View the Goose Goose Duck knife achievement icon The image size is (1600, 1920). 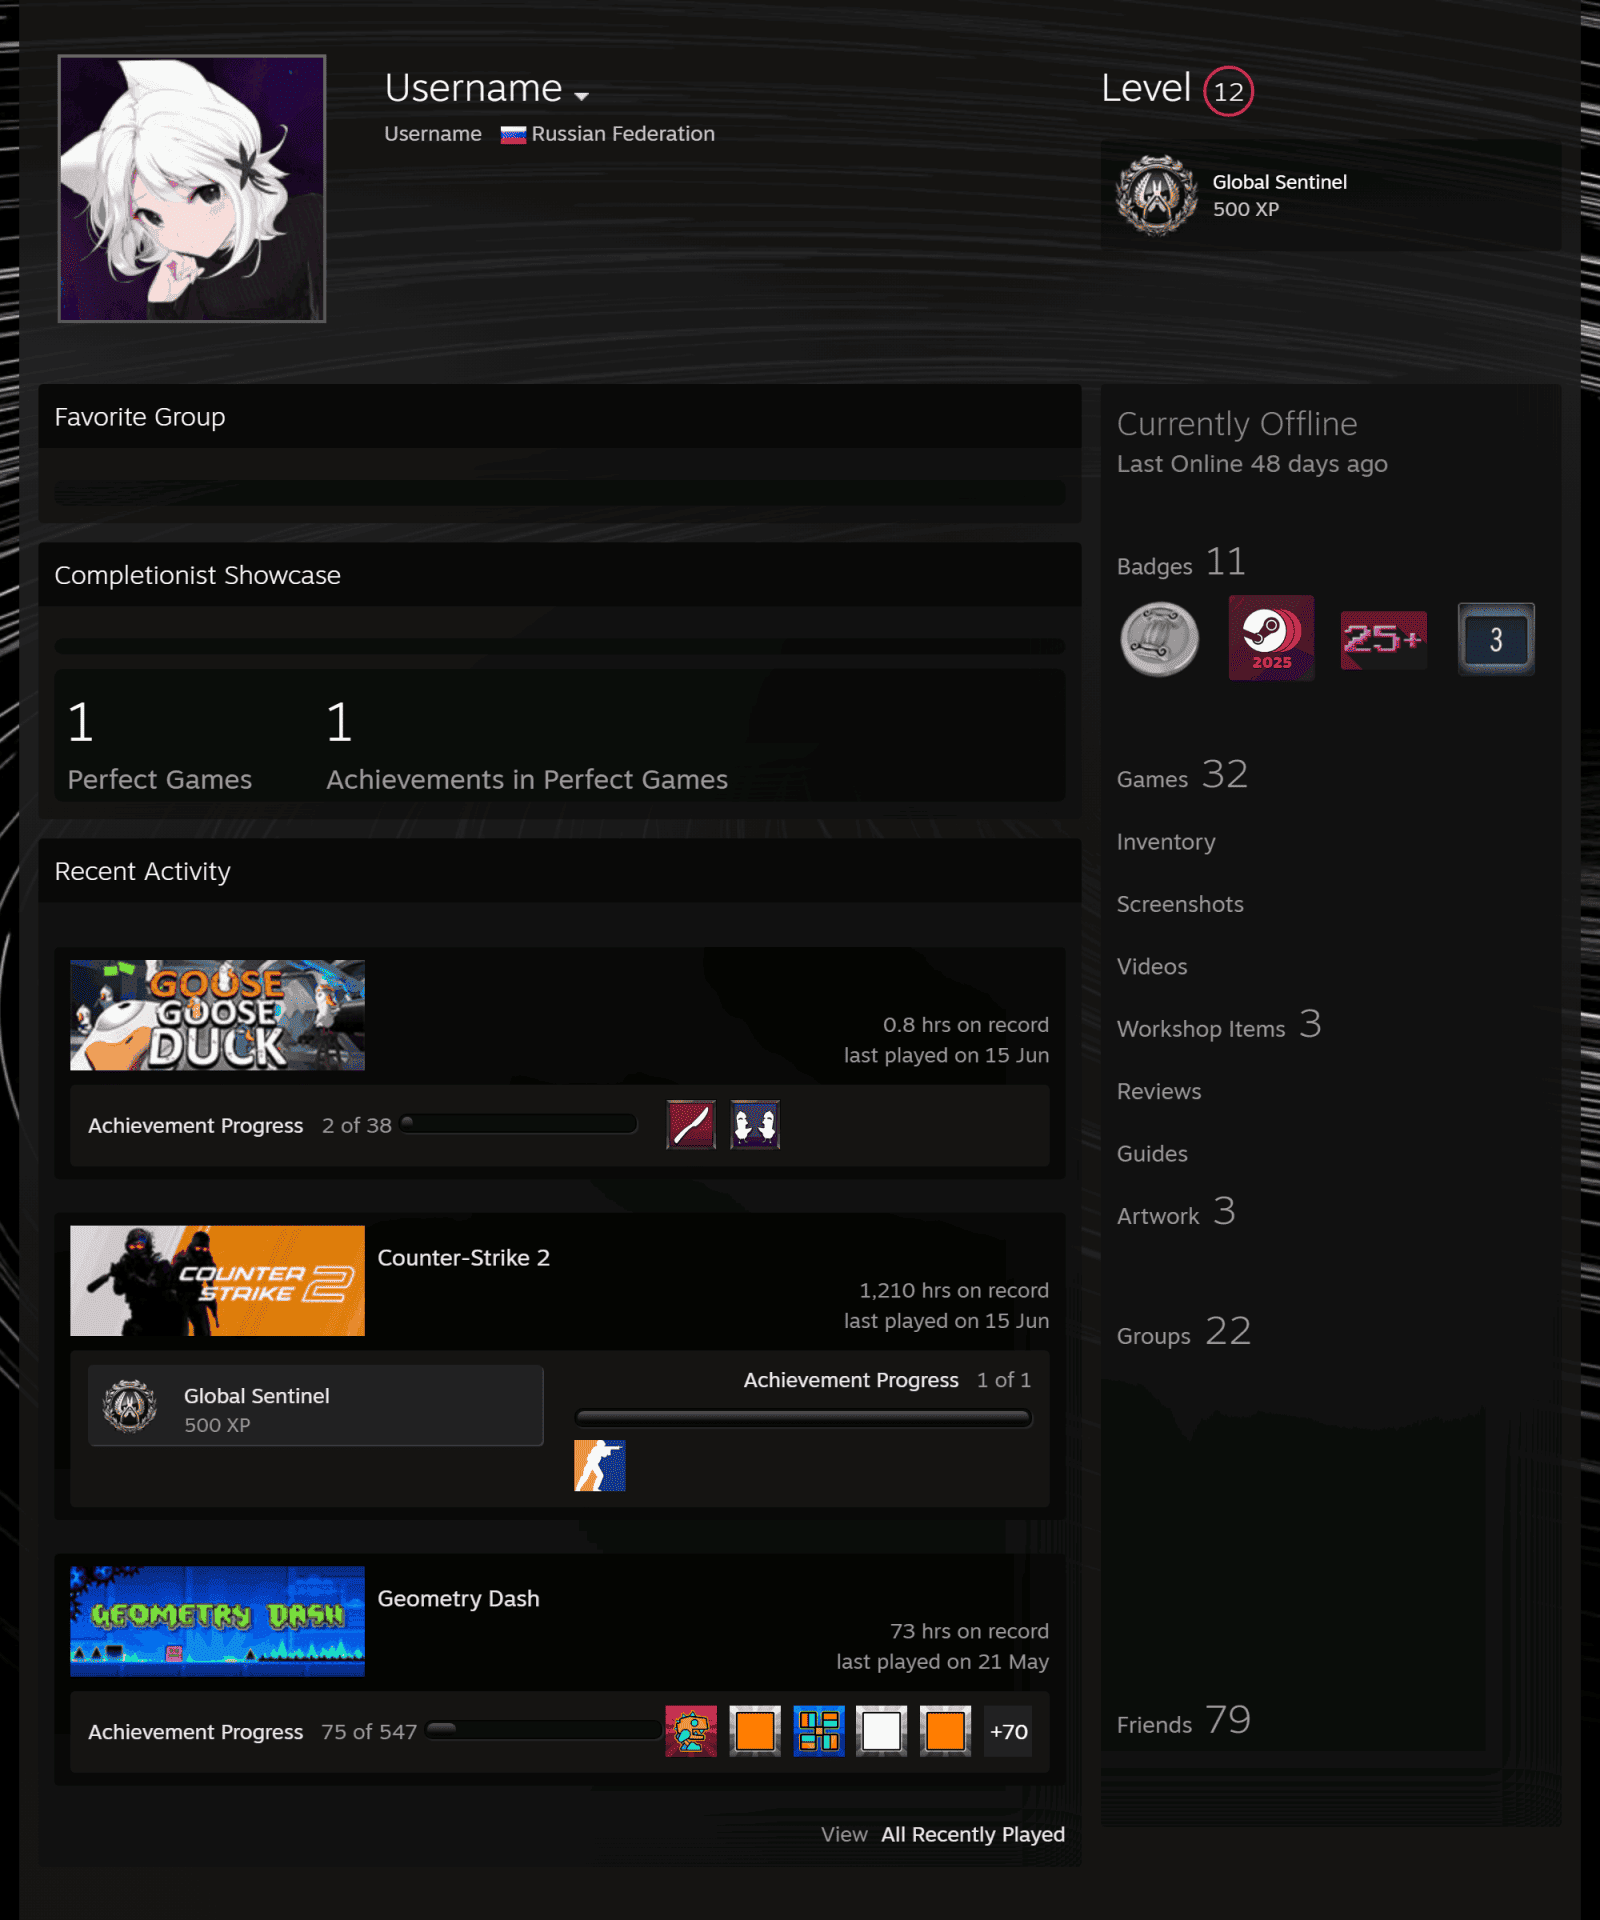pos(691,1125)
